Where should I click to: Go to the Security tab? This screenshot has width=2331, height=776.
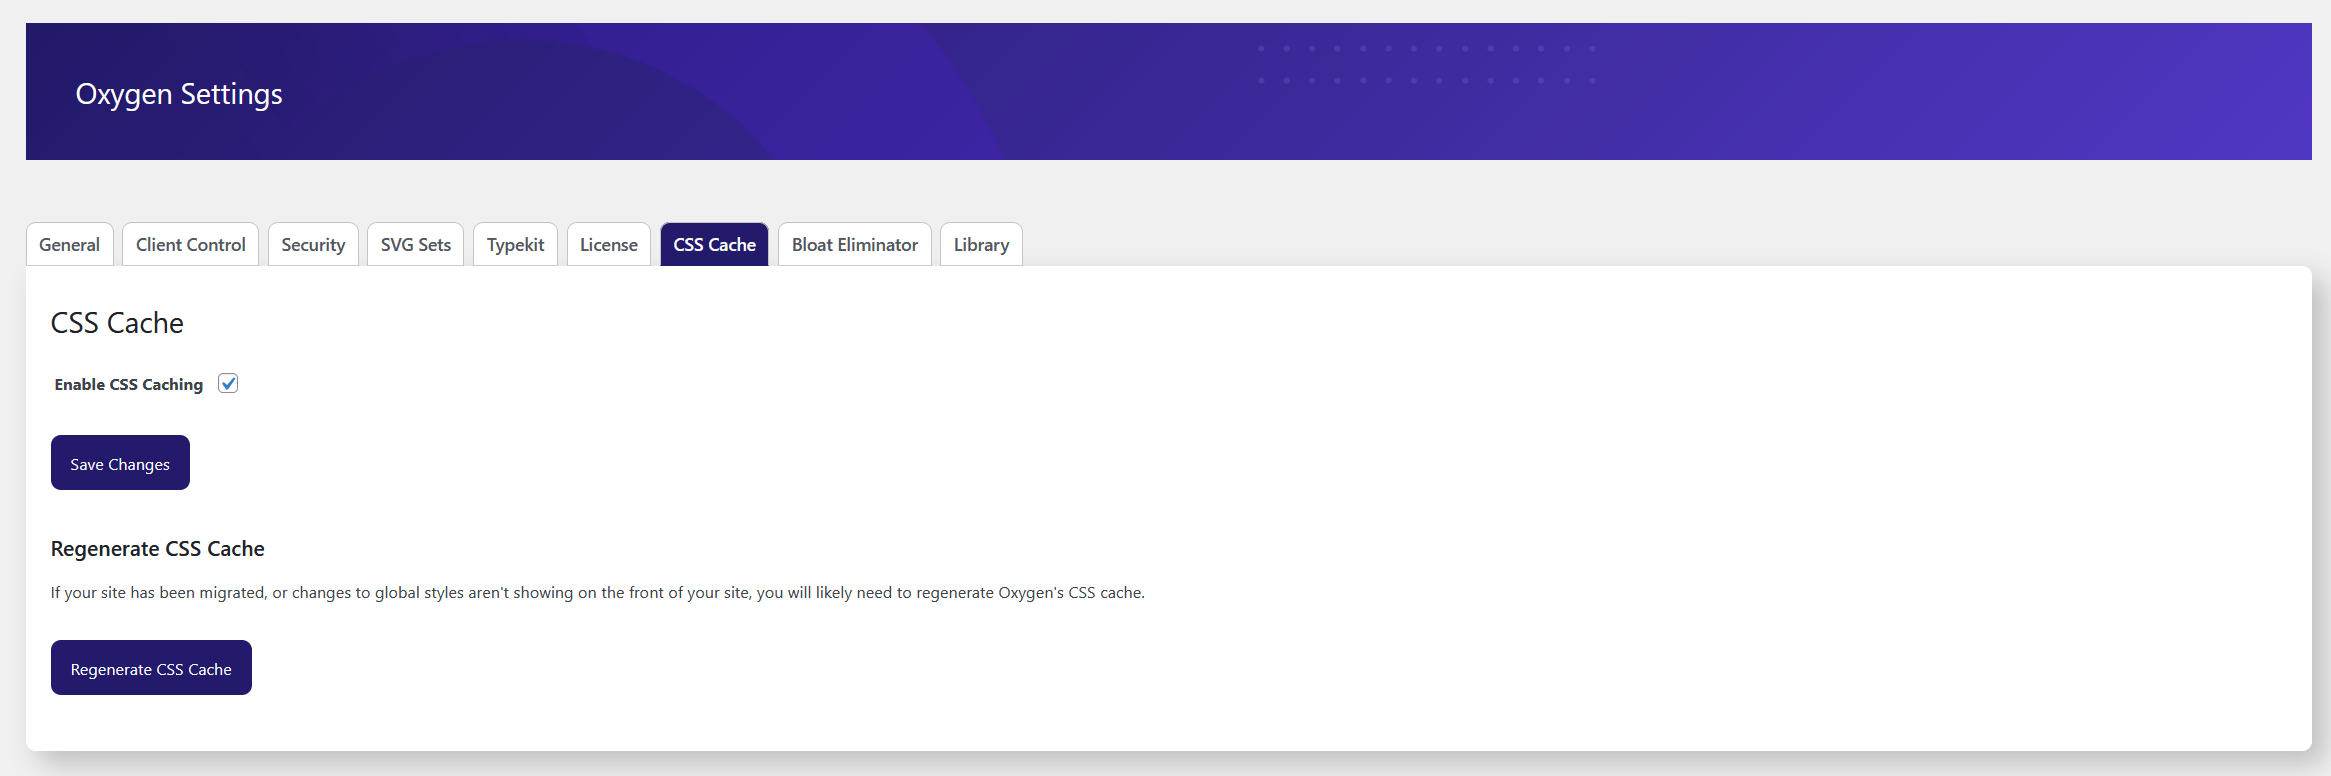pyautogui.click(x=313, y=245)
